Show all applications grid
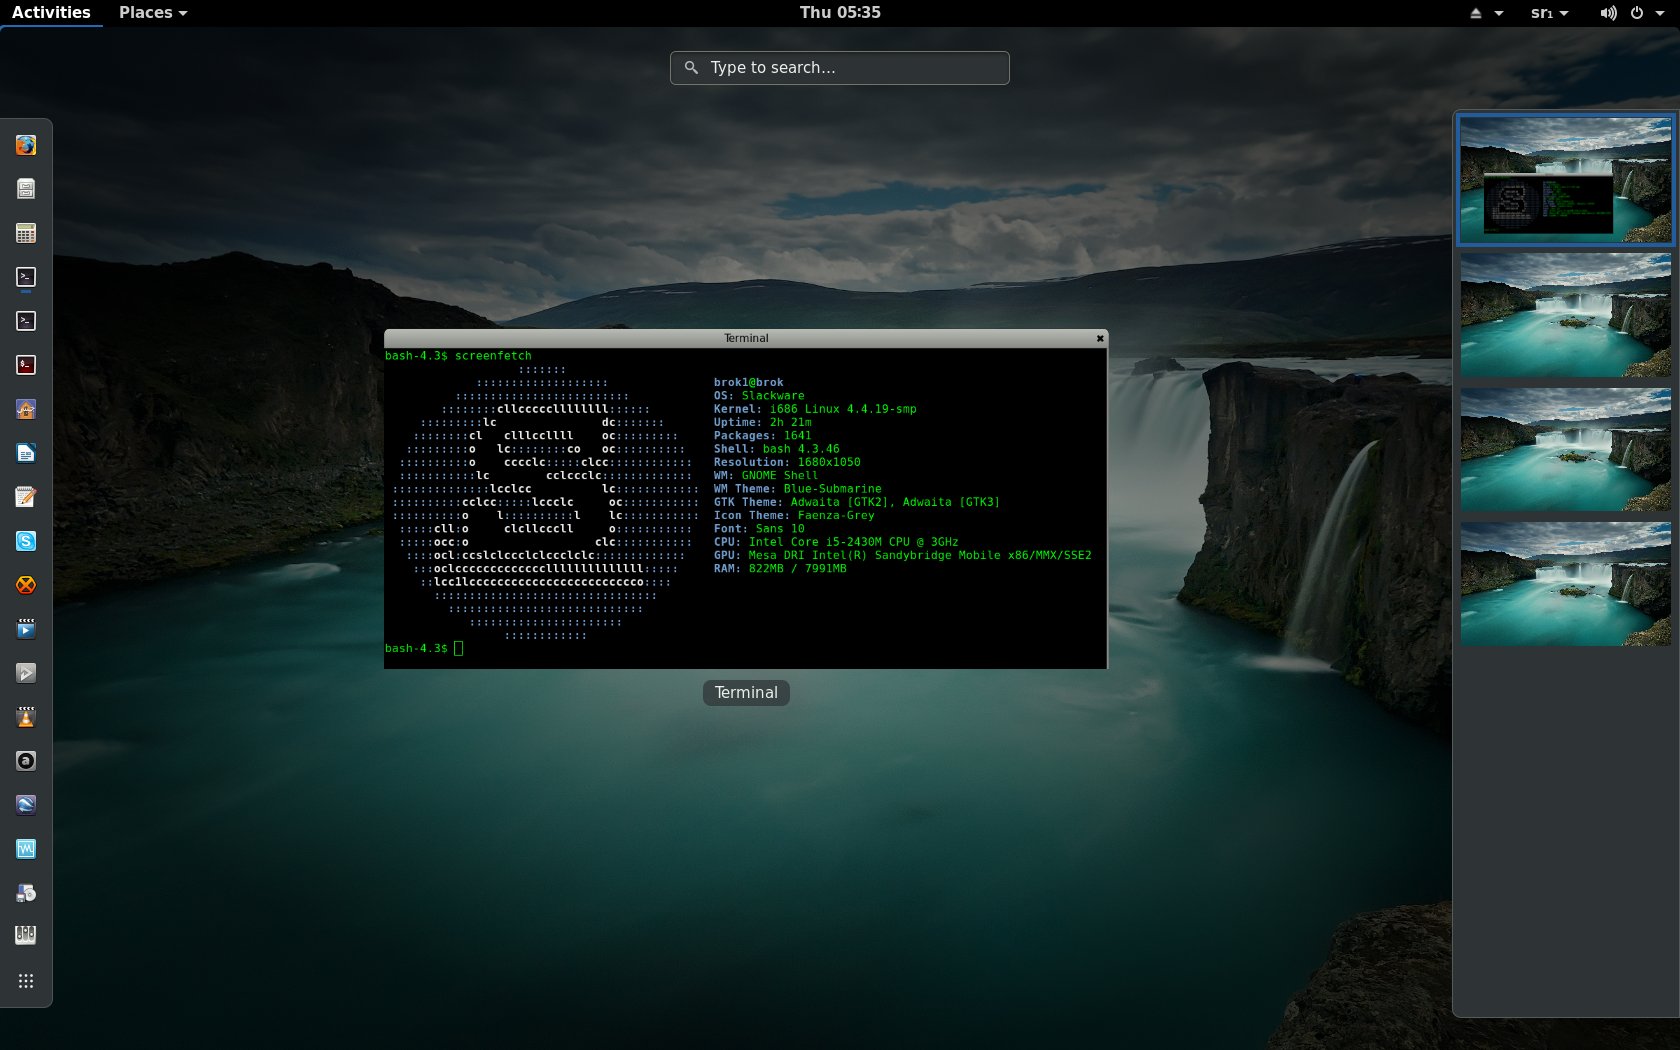The height and width of the screenshot is (1050, 1680). pyautogui.click(x=26, y=981)
